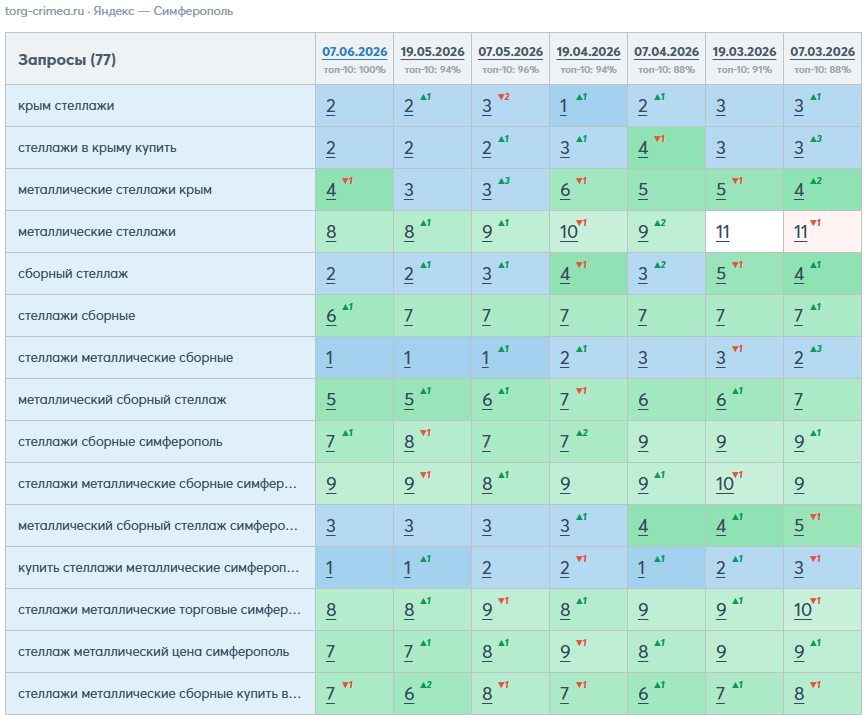Open the 19.05.2026 date column header
This screenshot has height=715, width=866.
432,51
